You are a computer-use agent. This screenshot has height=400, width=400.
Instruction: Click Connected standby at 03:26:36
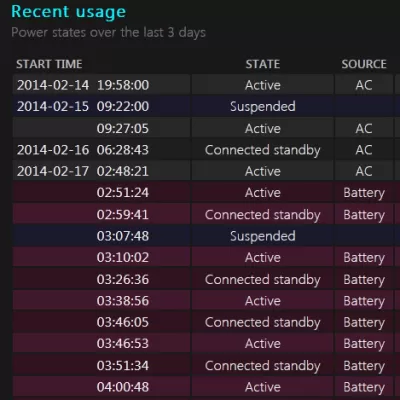click(263, 280)
